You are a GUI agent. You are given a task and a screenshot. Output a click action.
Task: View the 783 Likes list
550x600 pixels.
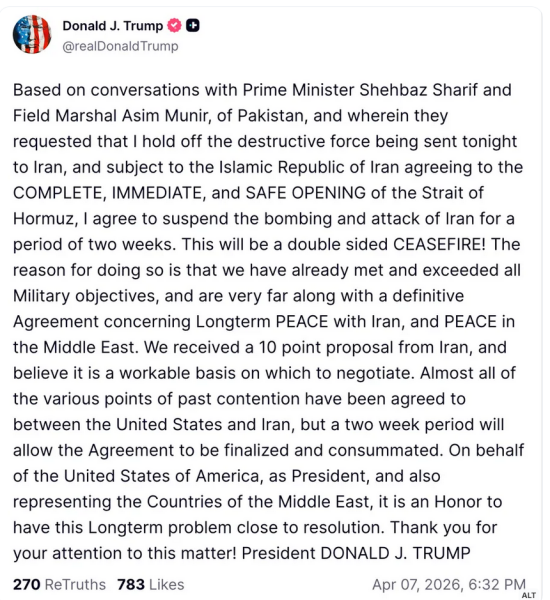[151, 585]
